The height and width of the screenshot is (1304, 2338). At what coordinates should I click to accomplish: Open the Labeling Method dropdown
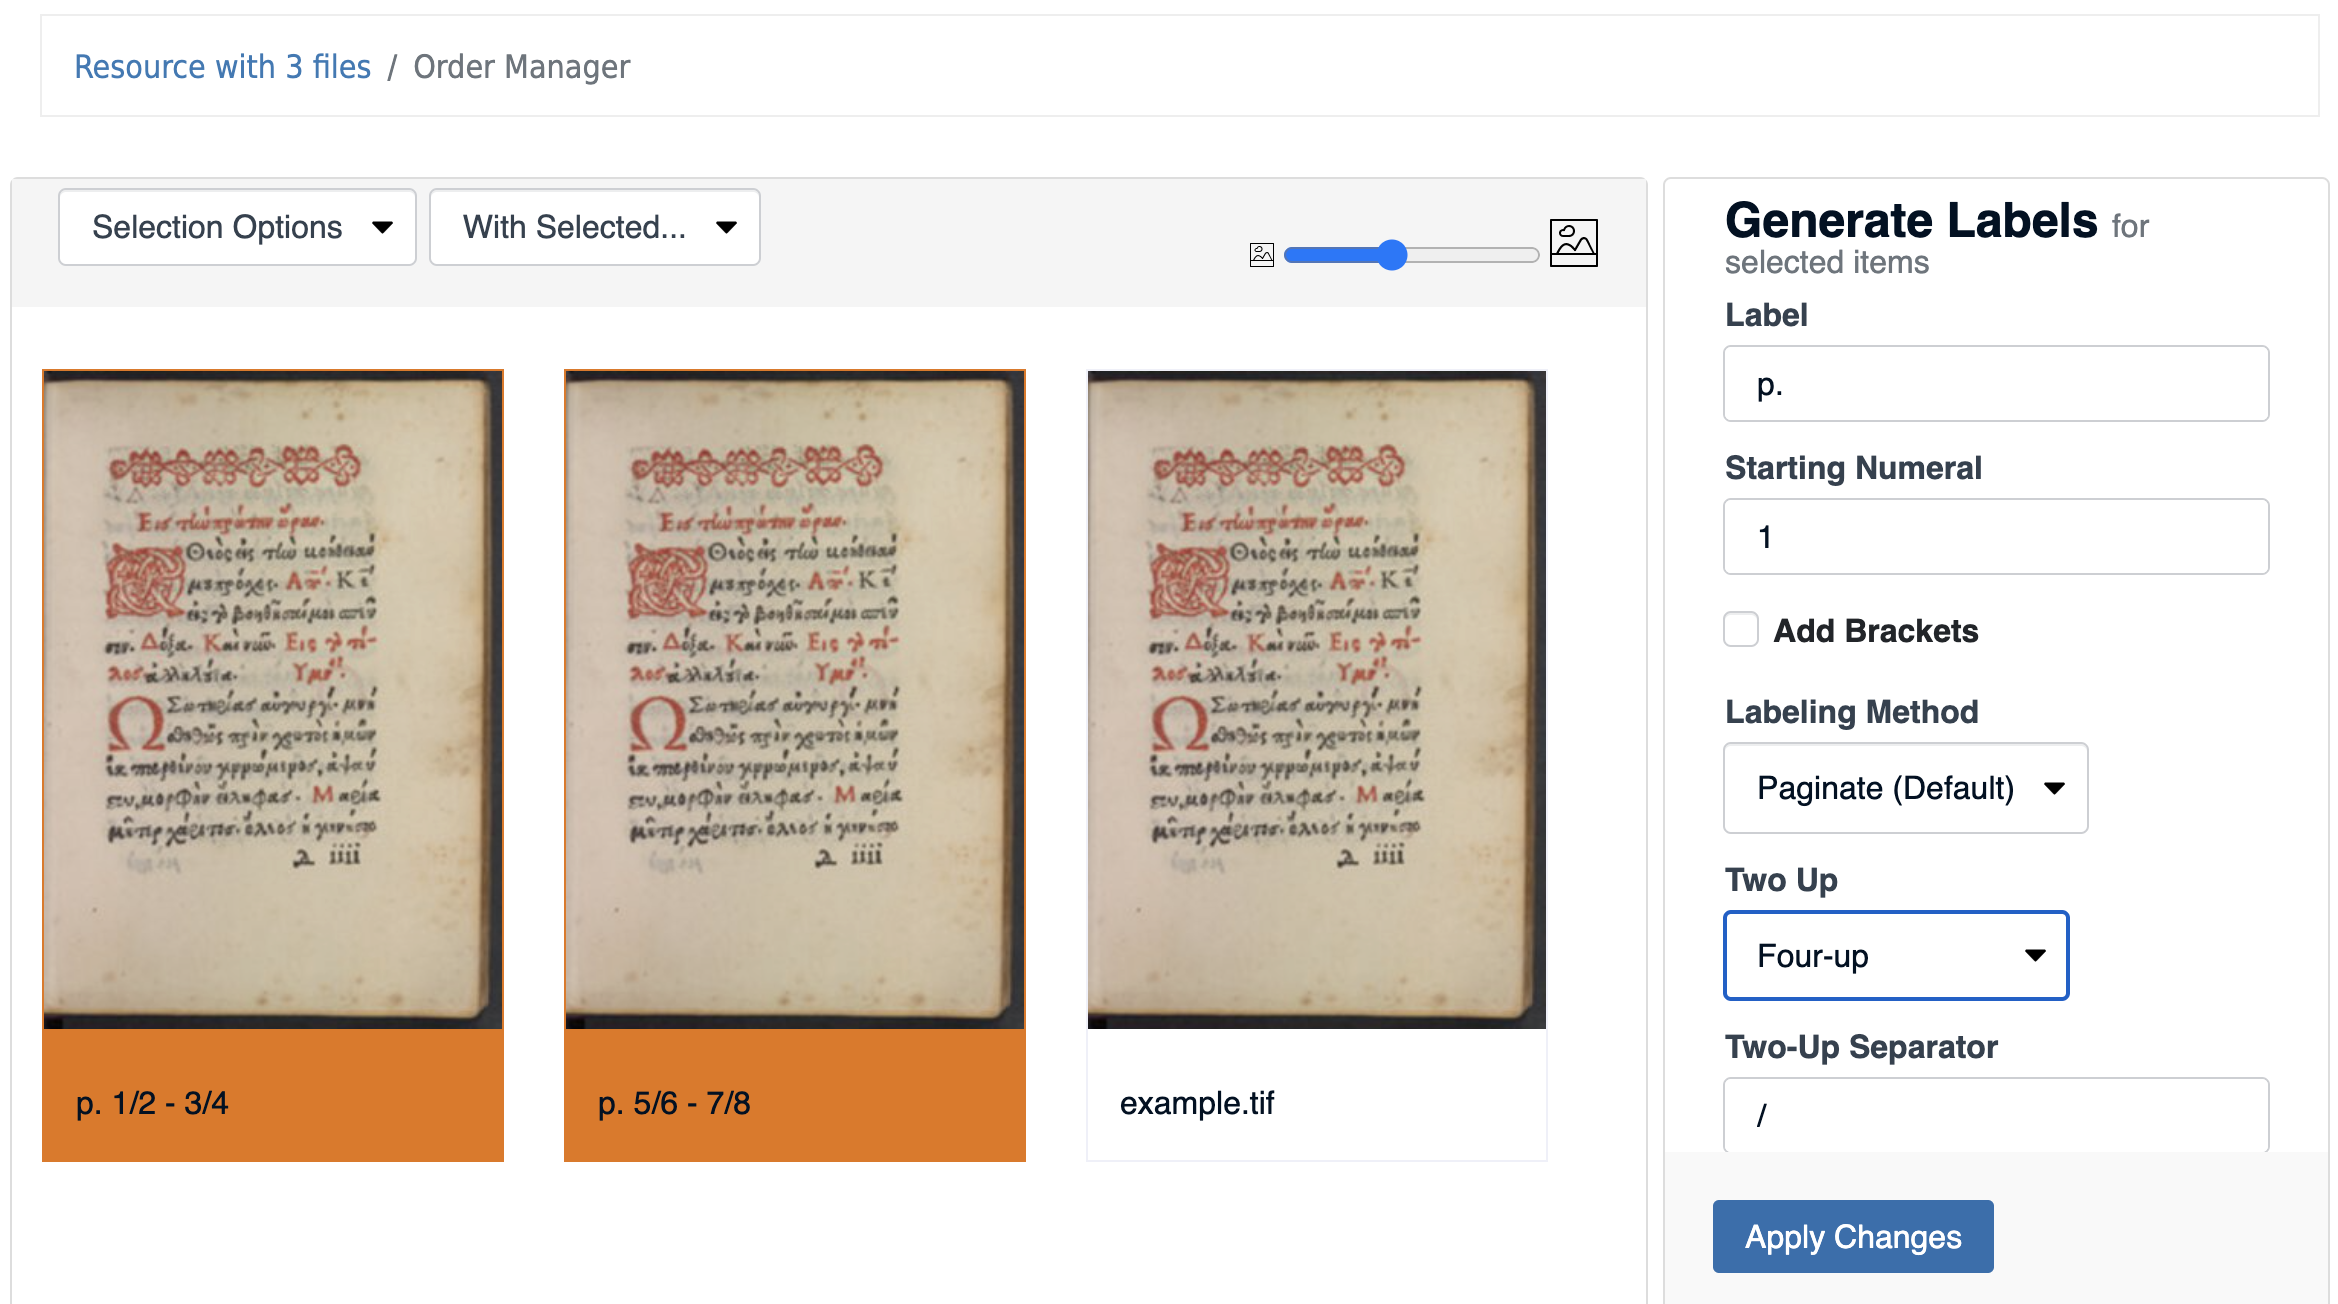[1903, 788]
